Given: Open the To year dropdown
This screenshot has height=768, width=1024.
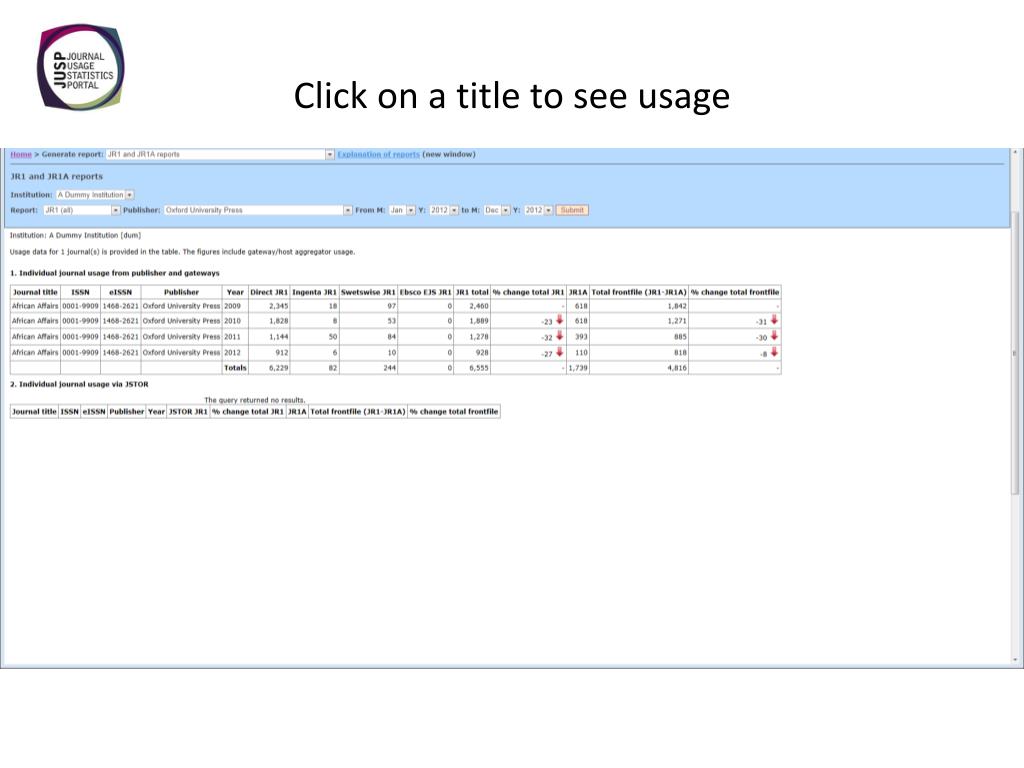Looking at the screenshot, I should point(539,210).
